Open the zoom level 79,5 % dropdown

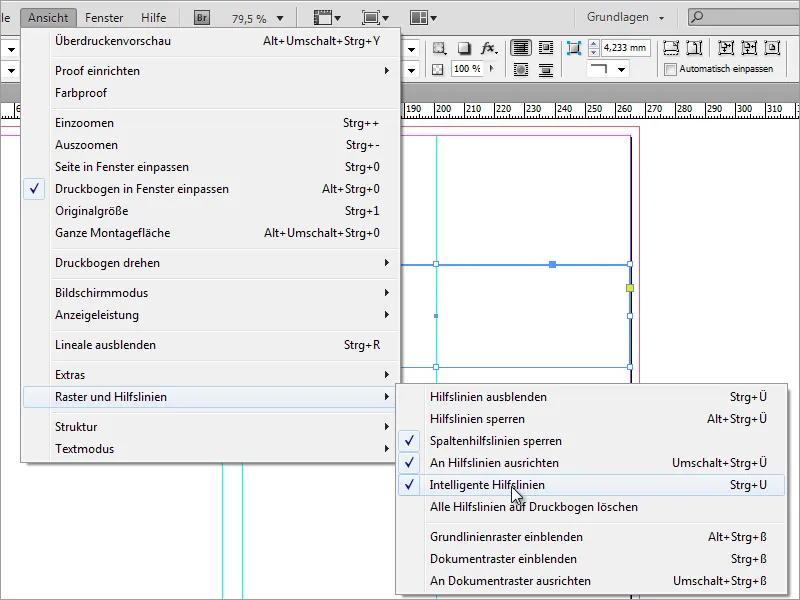click(280, 18)
